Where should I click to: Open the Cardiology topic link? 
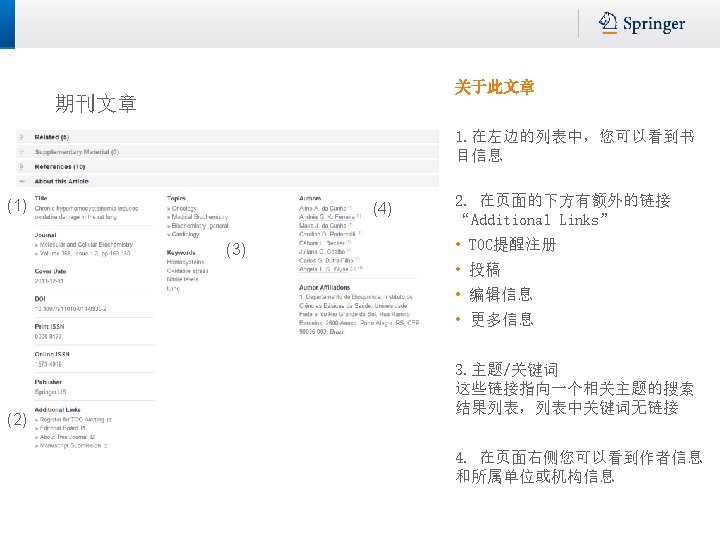pos(186,234)
